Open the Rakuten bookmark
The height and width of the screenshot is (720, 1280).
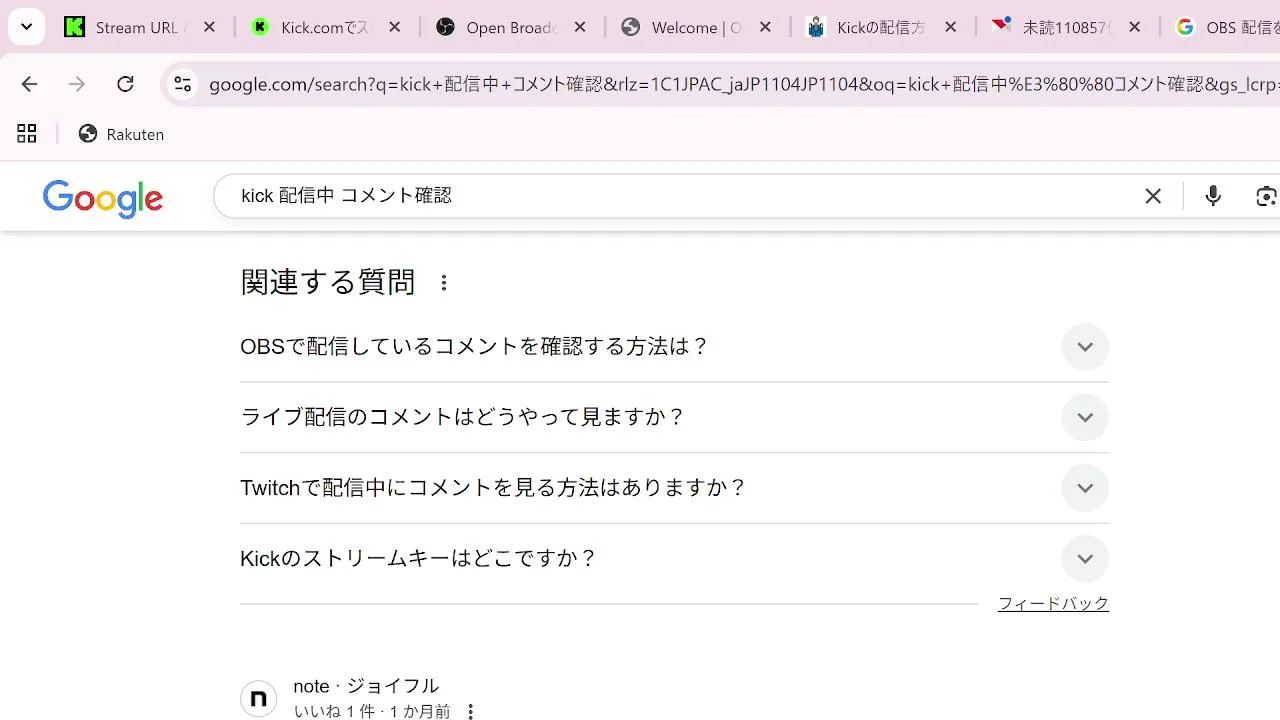pyautogui.click(x=121, y=134)
